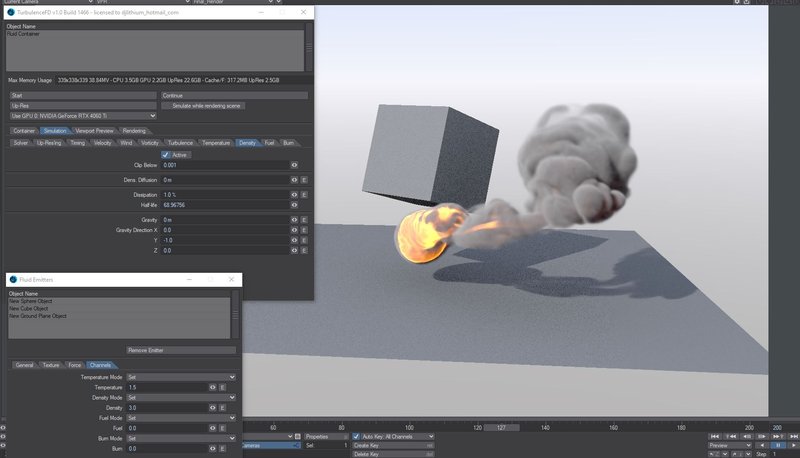This screenshot has height=458, width=800.
Task: Open the envelope E button for emitter Density
Action: click(222, 408)
